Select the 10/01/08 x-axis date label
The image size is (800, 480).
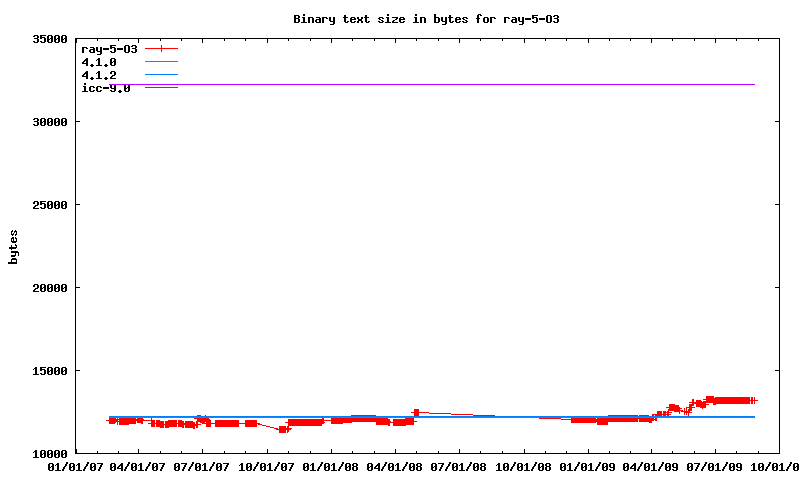(524, 466)
